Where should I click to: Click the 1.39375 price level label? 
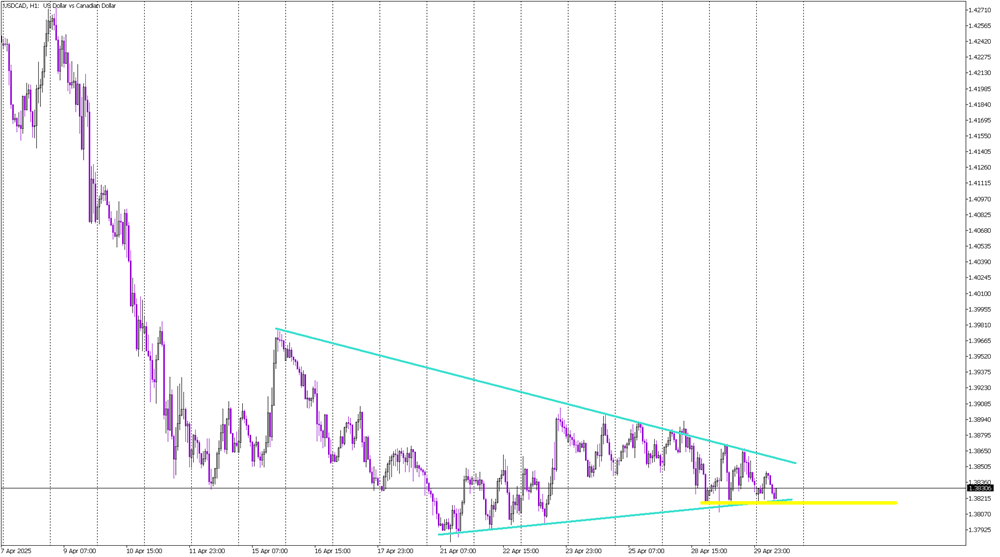pos(980,372)
